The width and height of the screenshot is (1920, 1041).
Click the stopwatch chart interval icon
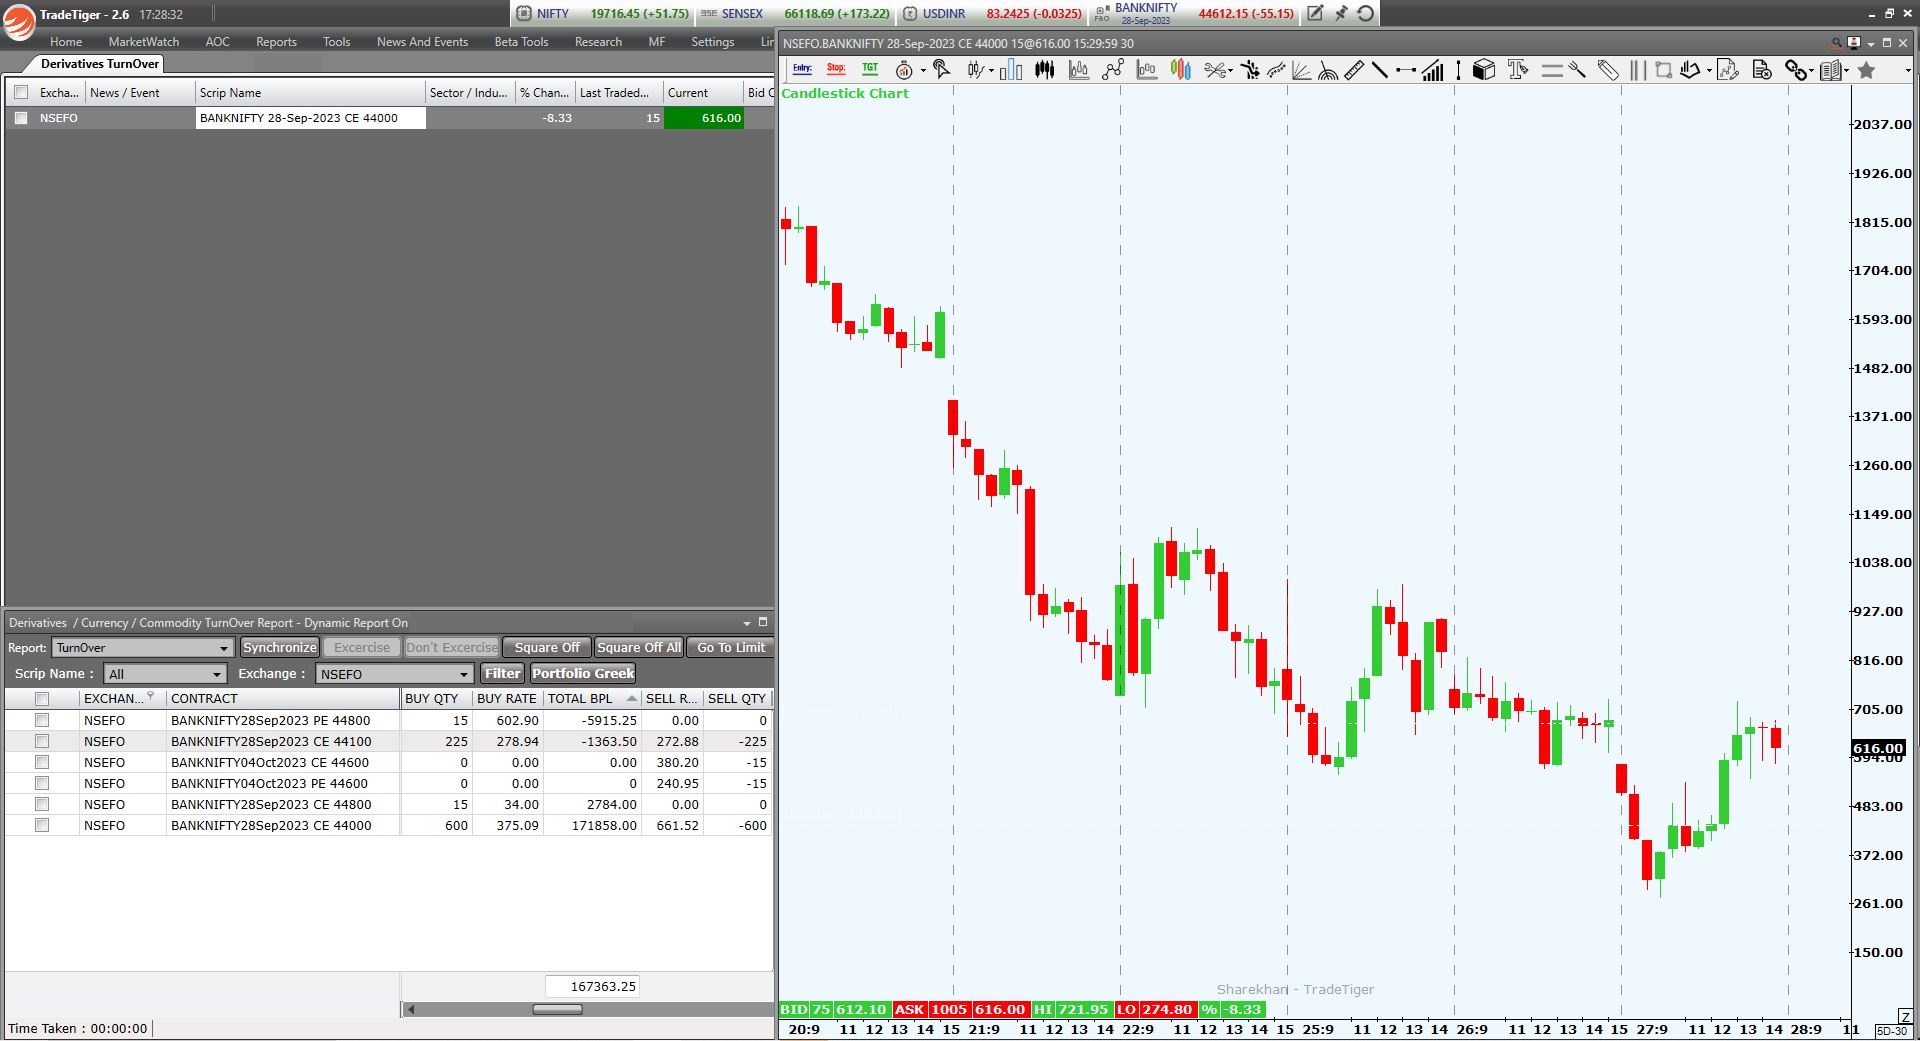[904, 70]
